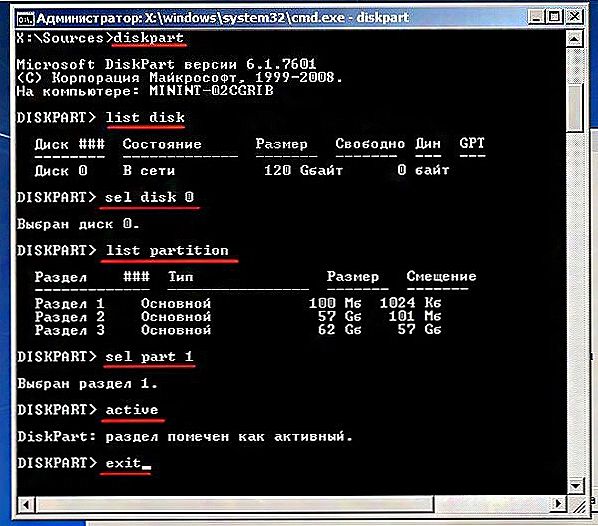Image resolution: width=598 pixels, height=526 pixels.
Task: Click the 'active' command text
Action: click(132, 410)
